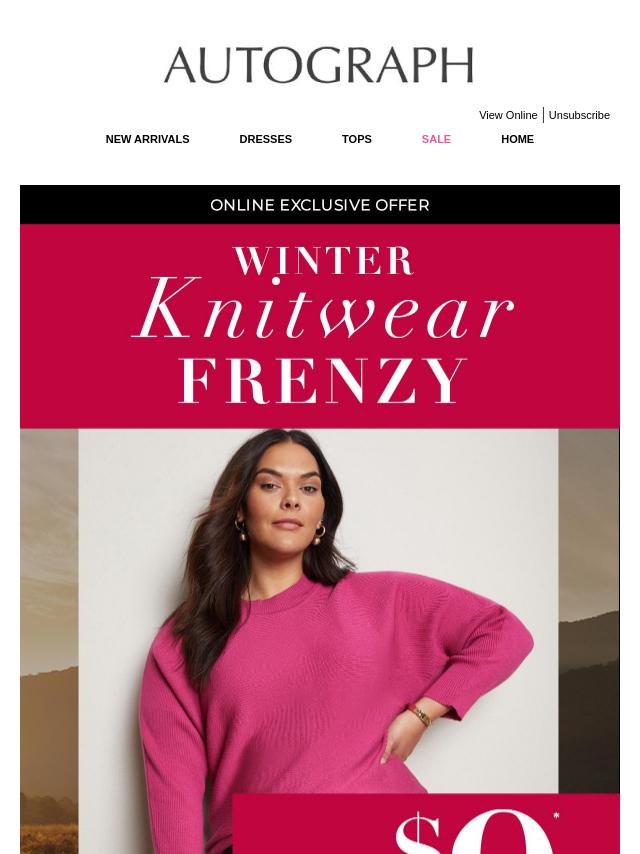Click the FRENZY headline text
Viewport: 640px width, 854px height.
(322, 381)
